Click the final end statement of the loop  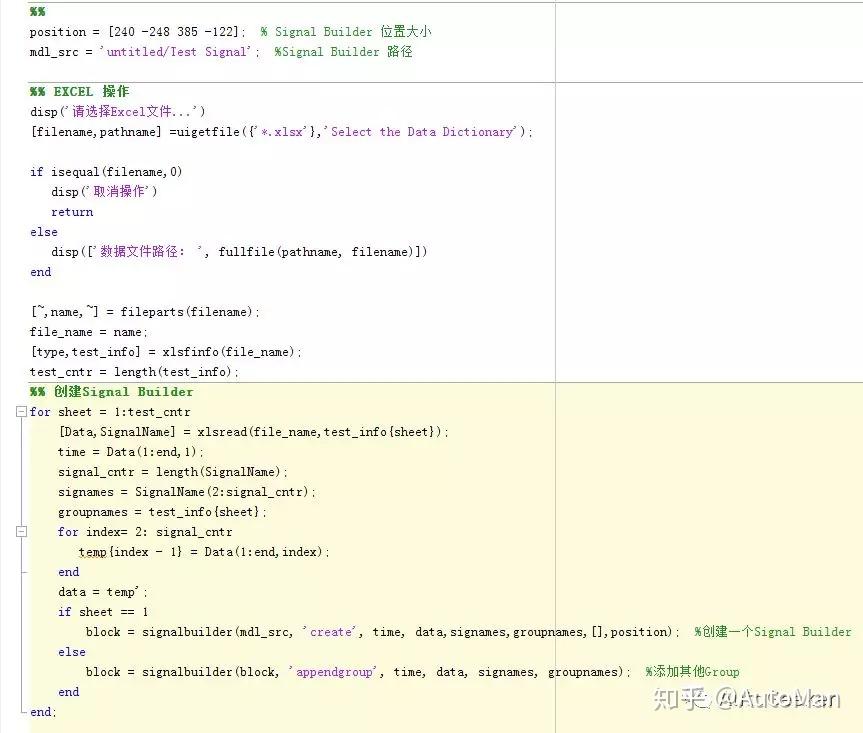pyautogui.click(x=41, y=712)
